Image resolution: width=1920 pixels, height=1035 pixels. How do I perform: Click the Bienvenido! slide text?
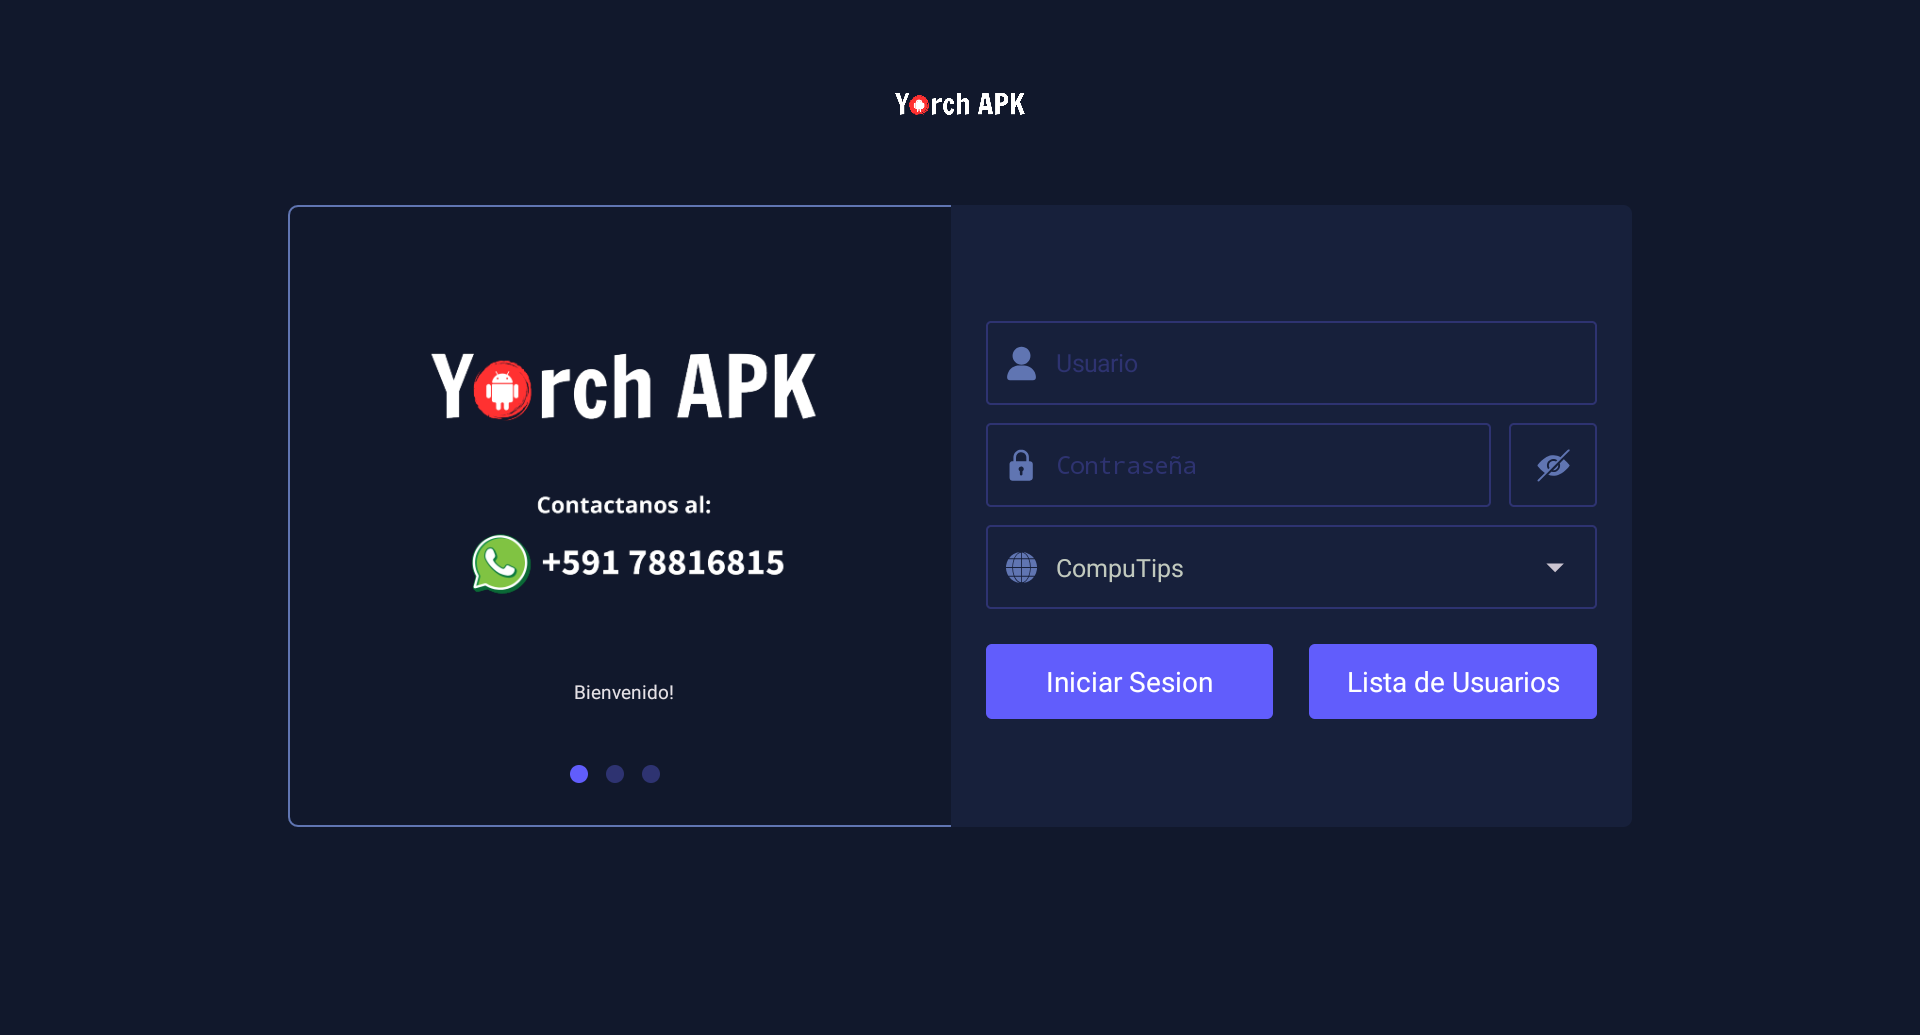click(x=624, y=692)
